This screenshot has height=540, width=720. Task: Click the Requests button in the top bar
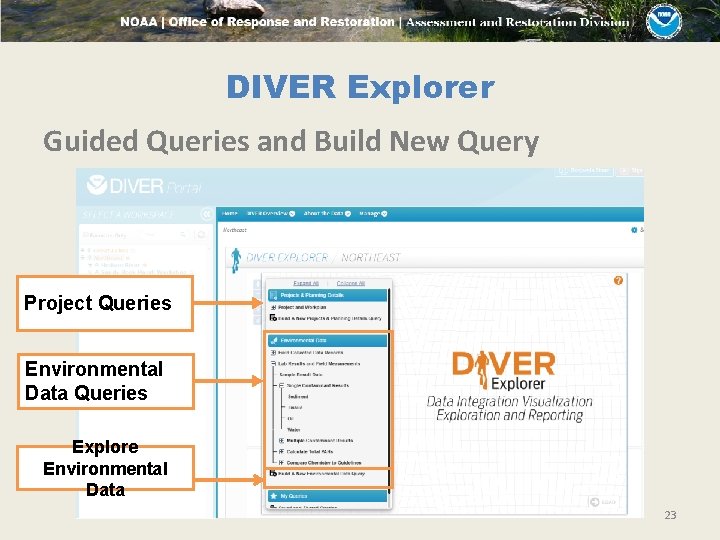point(585,170)
